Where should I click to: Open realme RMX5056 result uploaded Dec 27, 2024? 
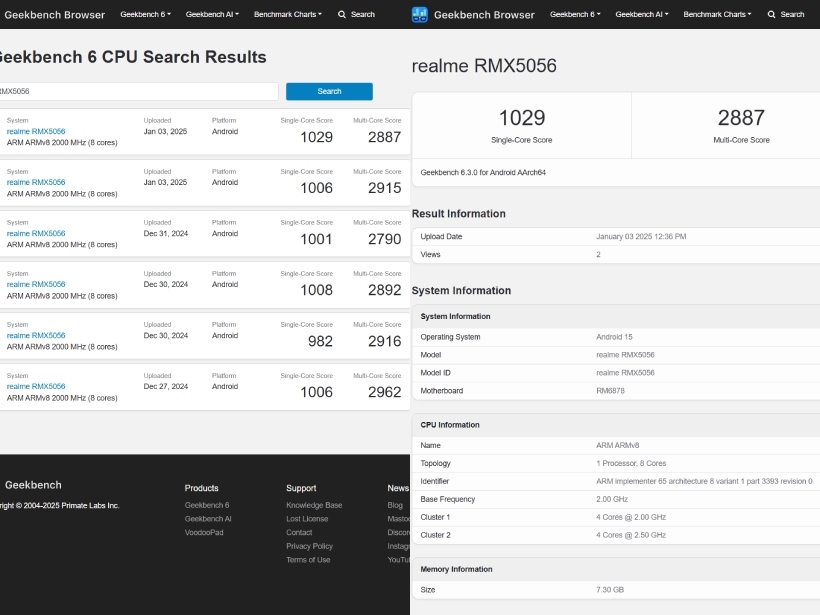(x=36, y=386)
